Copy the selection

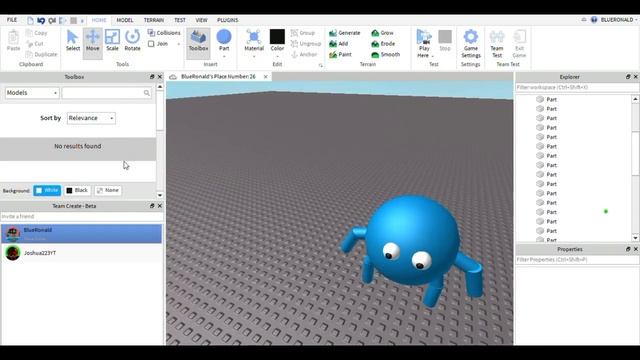coord(36,33)
